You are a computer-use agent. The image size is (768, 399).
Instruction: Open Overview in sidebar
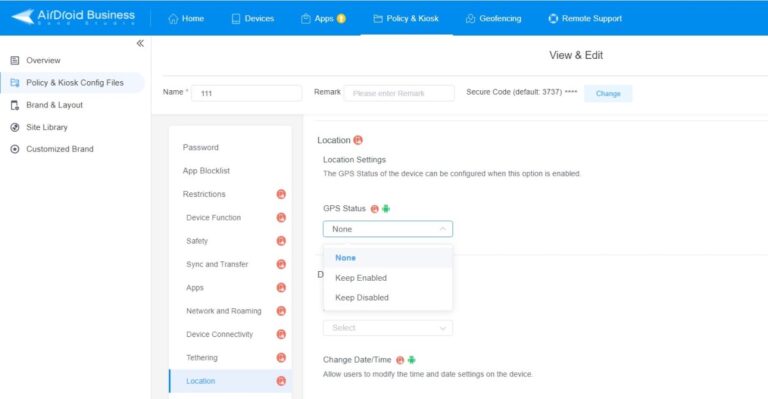pos(44,61)
